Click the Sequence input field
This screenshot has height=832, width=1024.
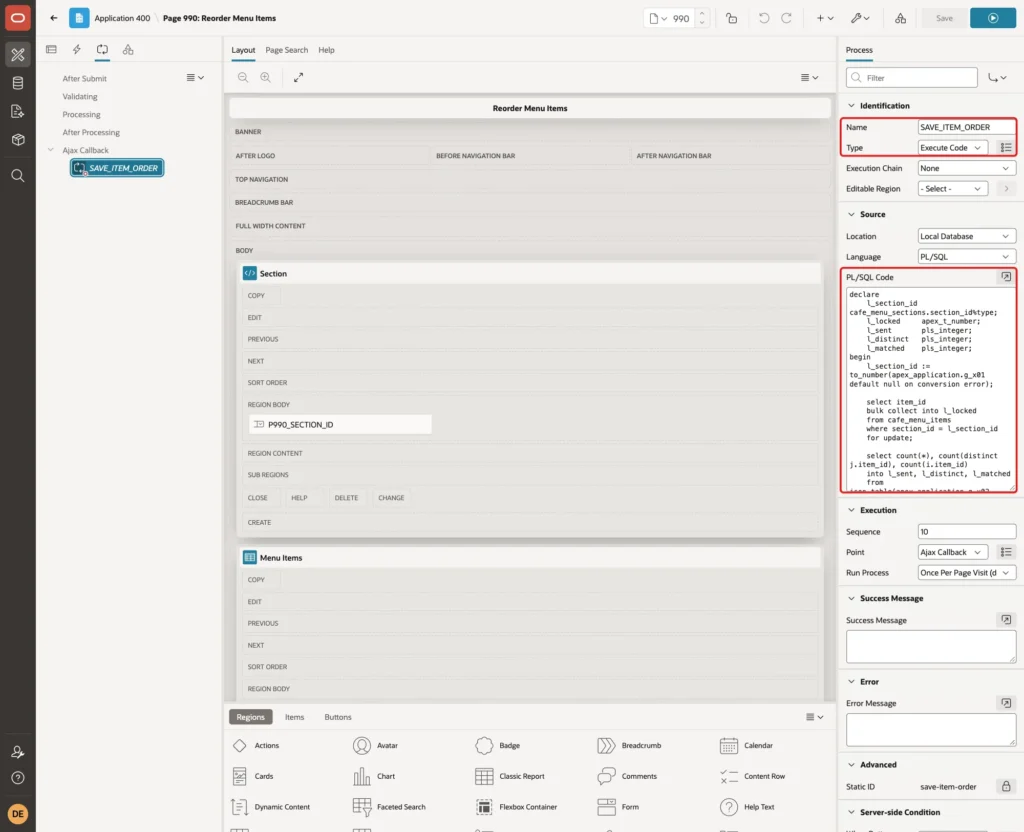click(x=967, y=532)
